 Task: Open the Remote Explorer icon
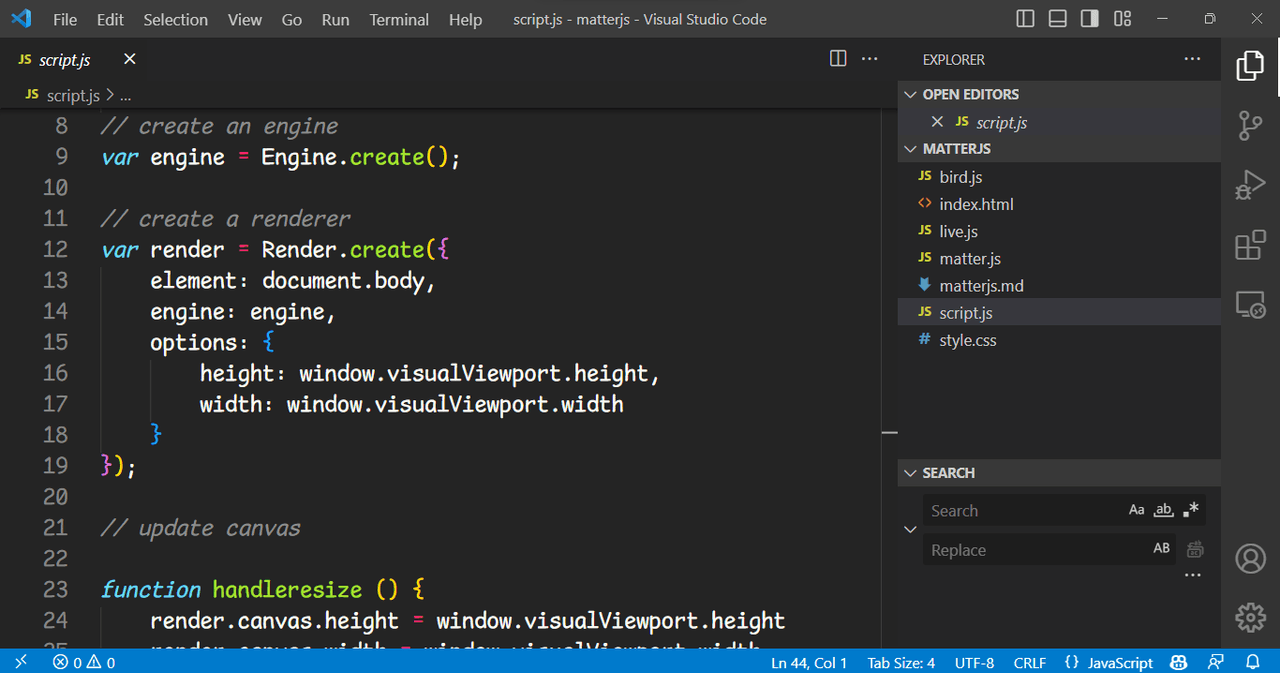(x=1250, y=304)
